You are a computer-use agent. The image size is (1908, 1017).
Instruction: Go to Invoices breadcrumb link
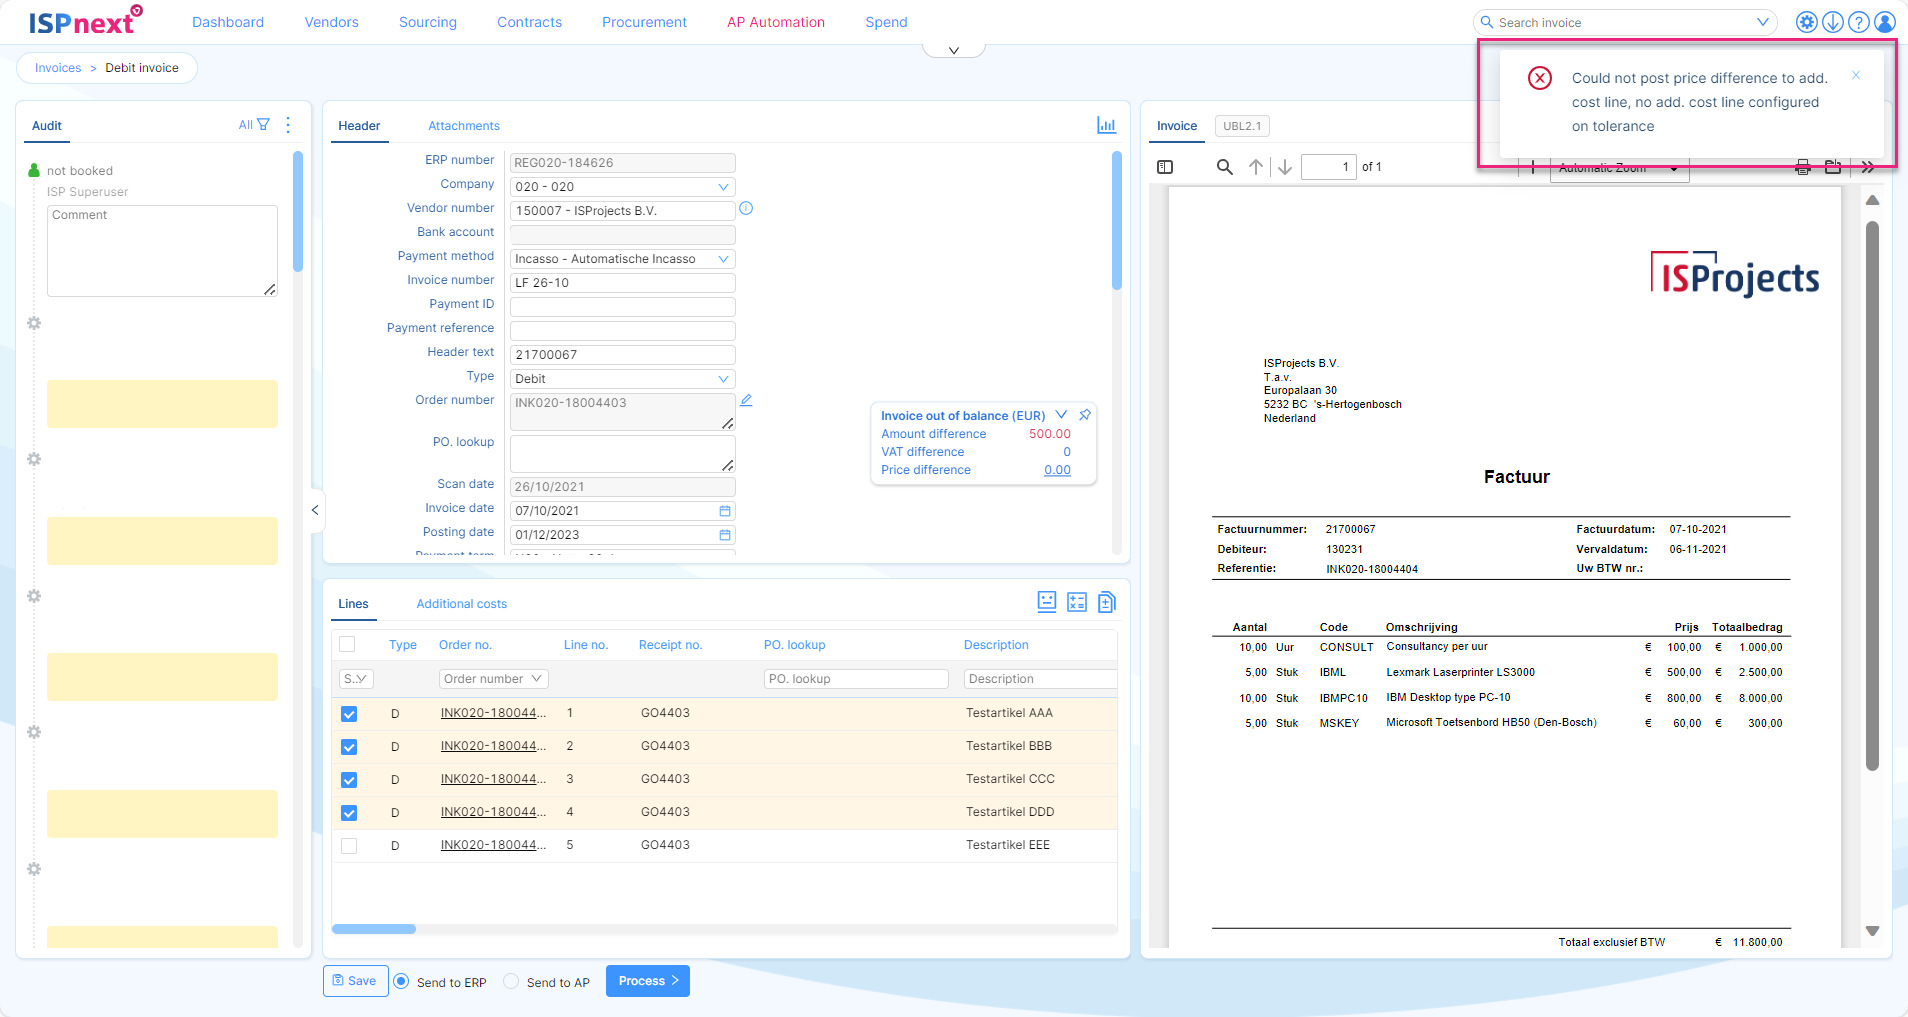click(58, 68)
